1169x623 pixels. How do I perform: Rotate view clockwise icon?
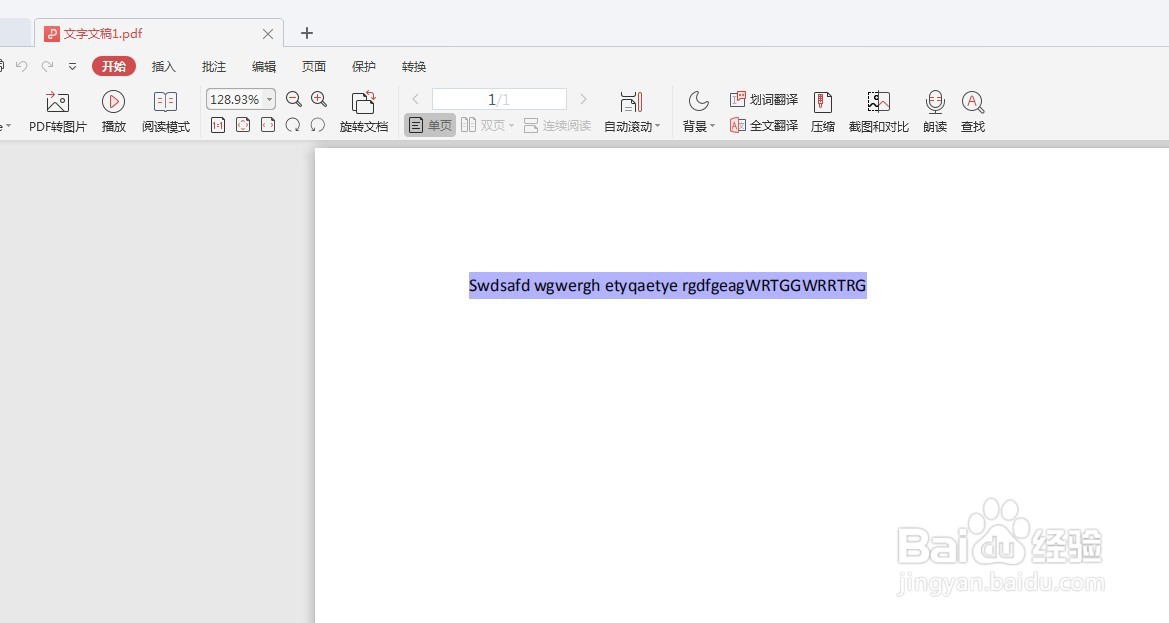pyautogui.click(x=293, y=125)
